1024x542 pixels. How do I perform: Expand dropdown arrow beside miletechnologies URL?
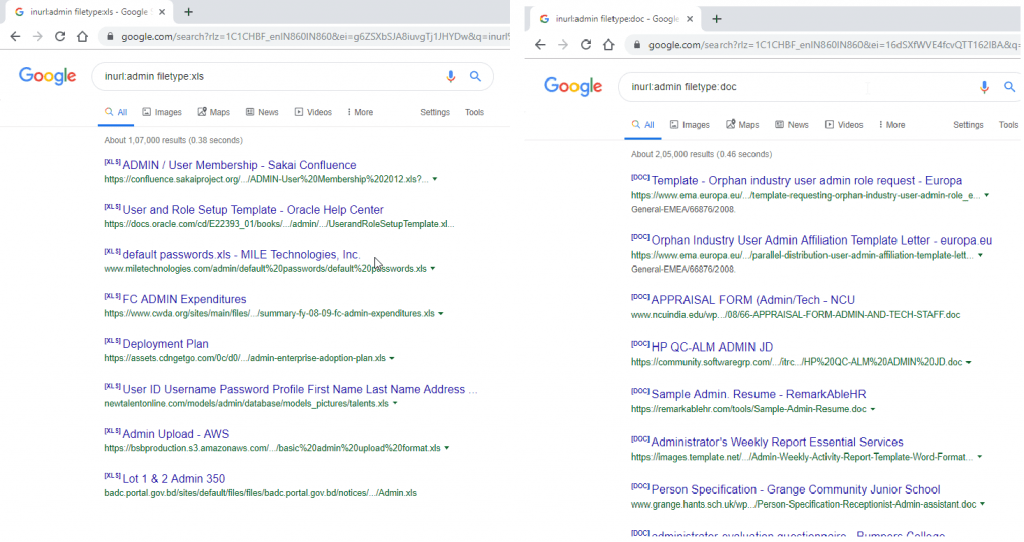[x=432, y=268]
